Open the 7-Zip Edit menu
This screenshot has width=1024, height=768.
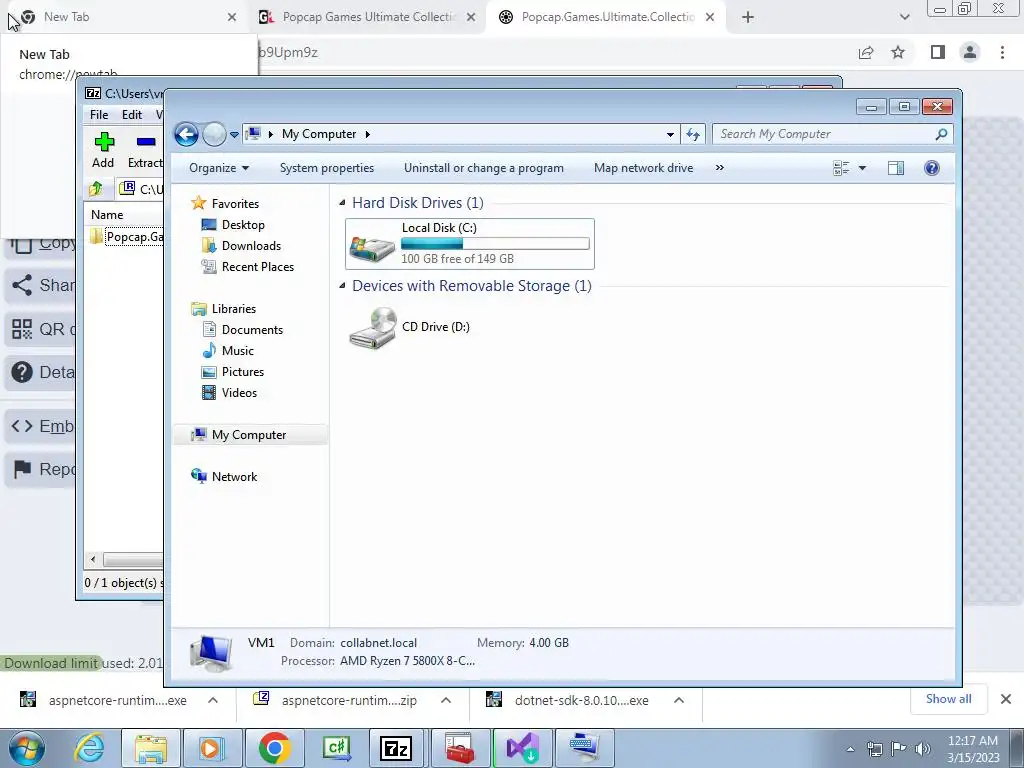click(132, 114)
